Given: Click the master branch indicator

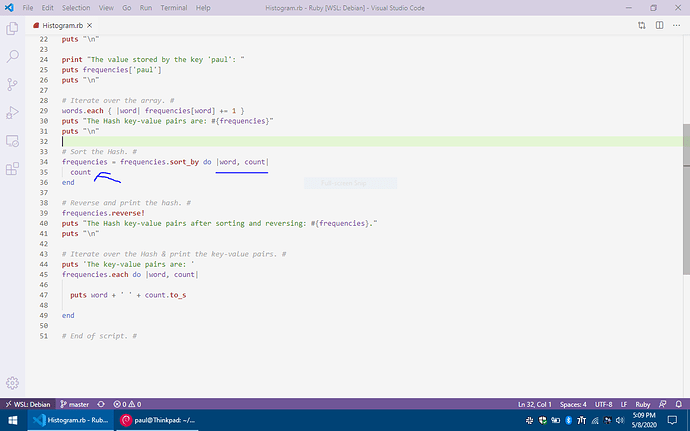Looking at the screenshot, I should [x=74, y=404].
